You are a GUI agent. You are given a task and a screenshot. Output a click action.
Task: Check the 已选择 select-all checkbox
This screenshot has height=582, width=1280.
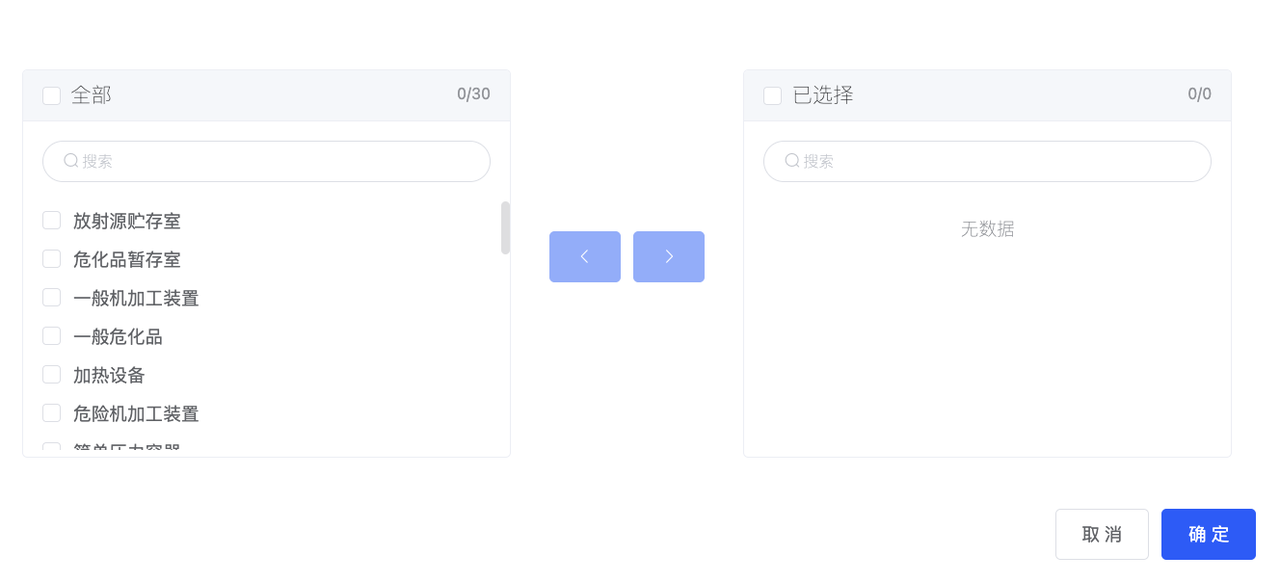tap(773, 96)
